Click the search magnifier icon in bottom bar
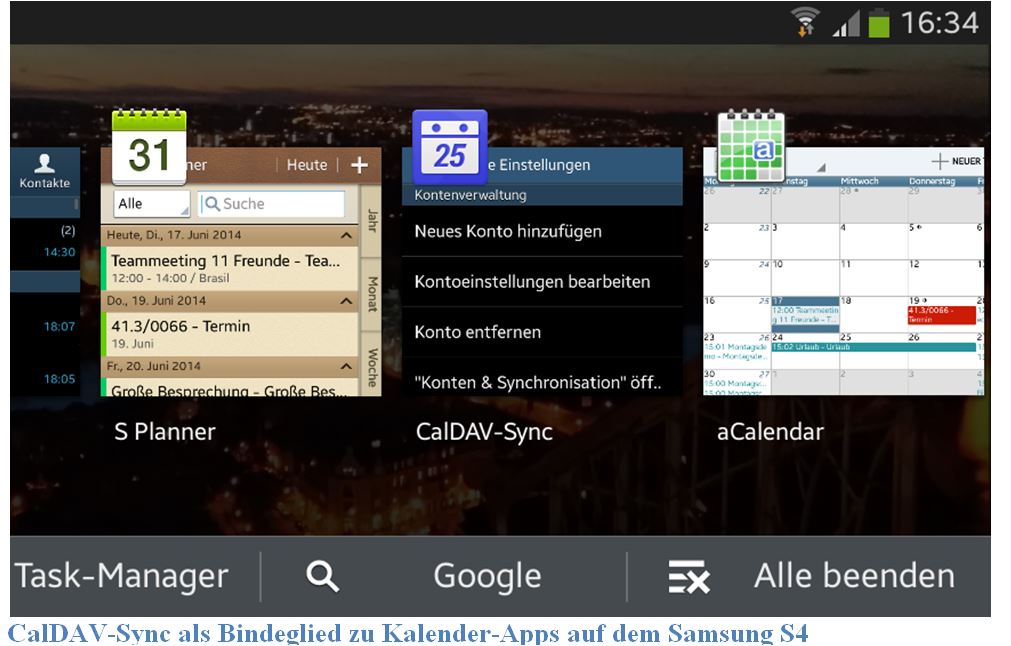Screen dimensions: 1011x646 pyautogui.click(x=322, y=576)
